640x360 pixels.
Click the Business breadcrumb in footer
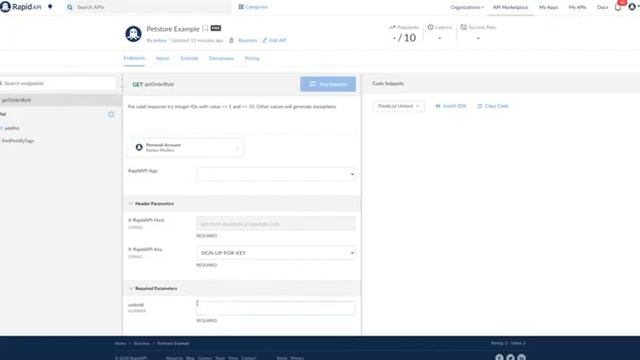tap(142, 344)
